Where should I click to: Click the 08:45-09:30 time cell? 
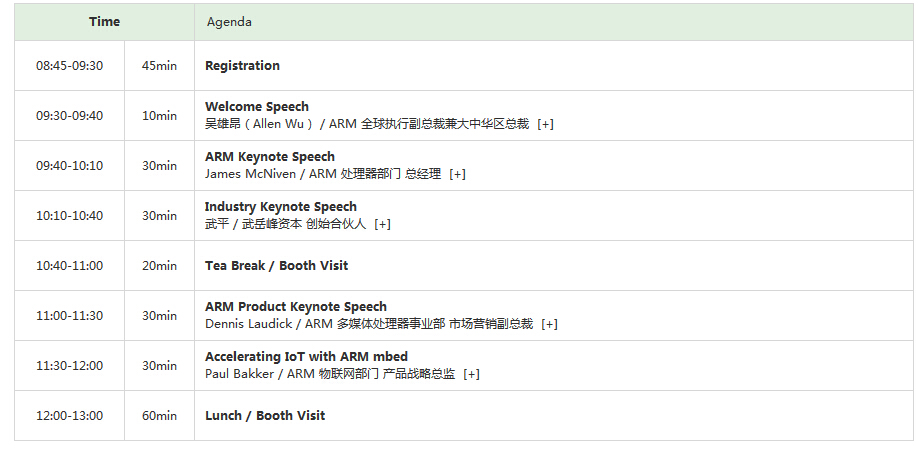pos(69,66)
